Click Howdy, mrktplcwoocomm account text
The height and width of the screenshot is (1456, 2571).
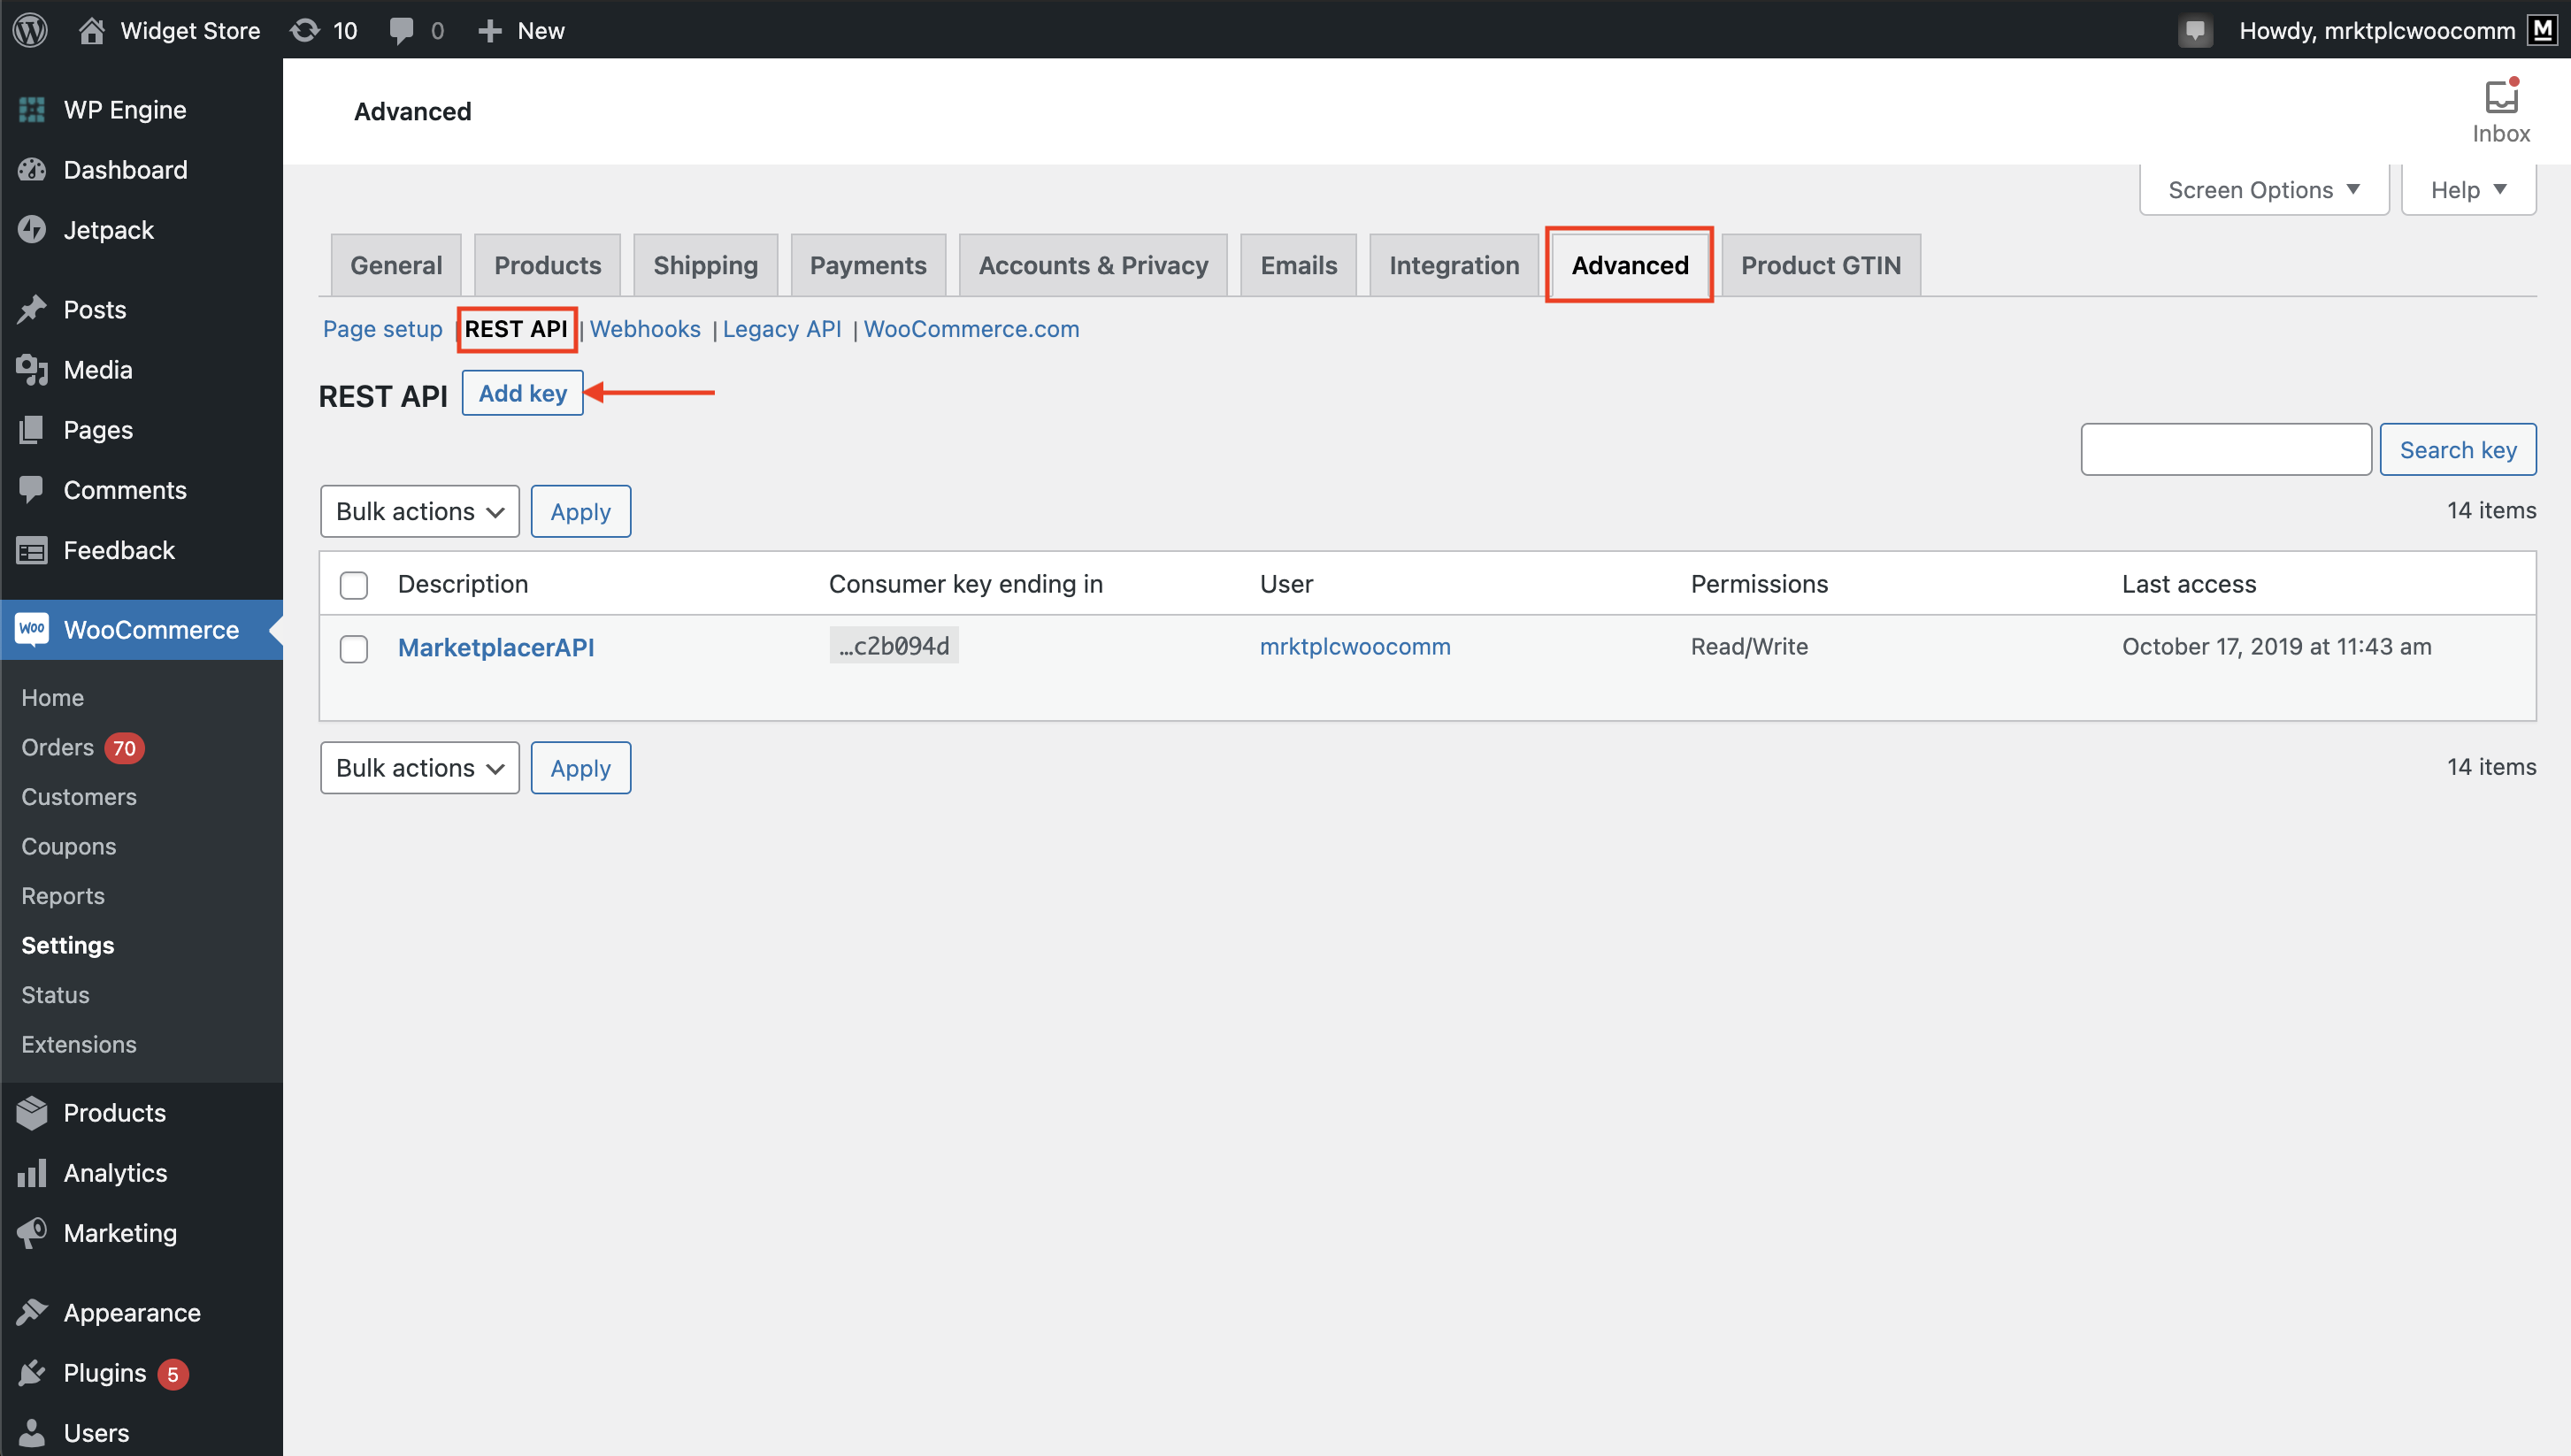point(2377,30)
